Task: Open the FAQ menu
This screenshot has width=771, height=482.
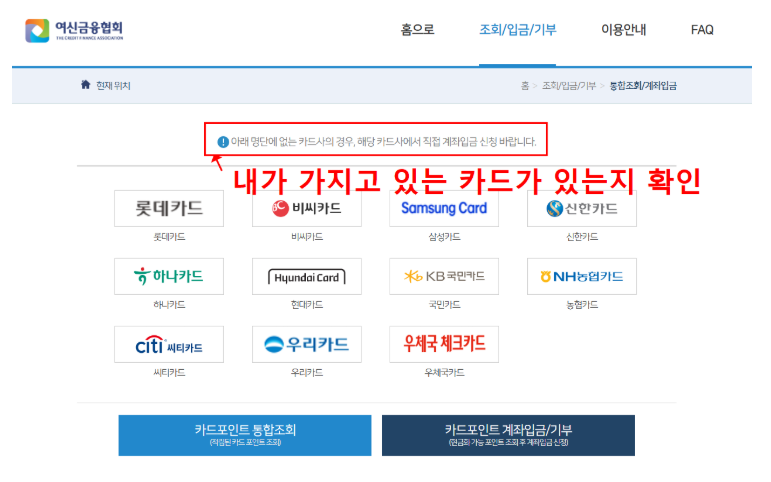Action: (x=702, y=30)
